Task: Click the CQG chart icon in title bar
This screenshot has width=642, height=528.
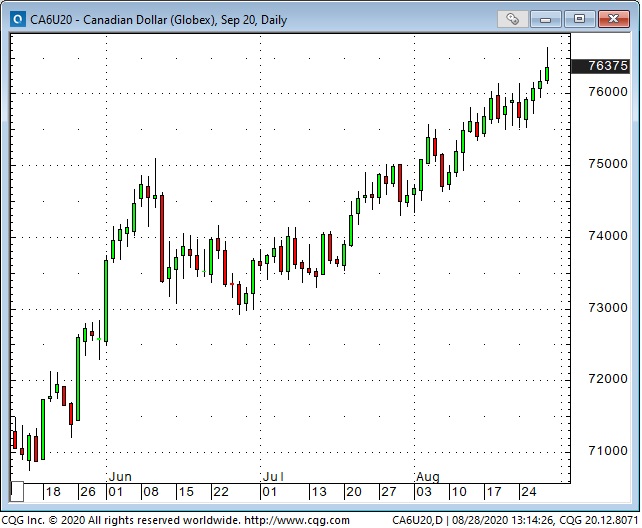Action: (x=18, y=19)
